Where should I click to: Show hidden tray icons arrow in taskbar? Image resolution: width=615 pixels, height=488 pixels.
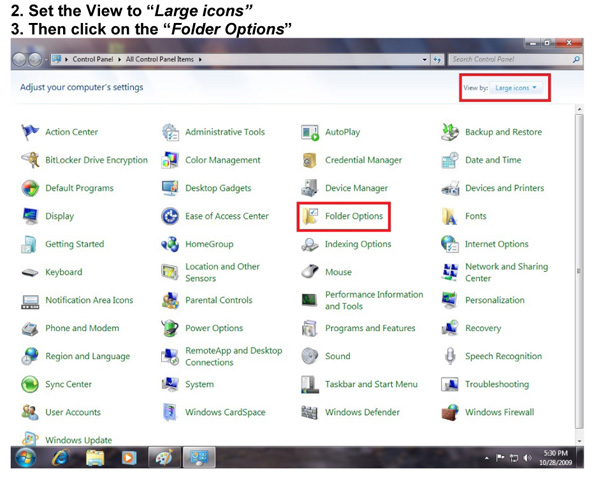pyautogui.click(x=487, y=458)
